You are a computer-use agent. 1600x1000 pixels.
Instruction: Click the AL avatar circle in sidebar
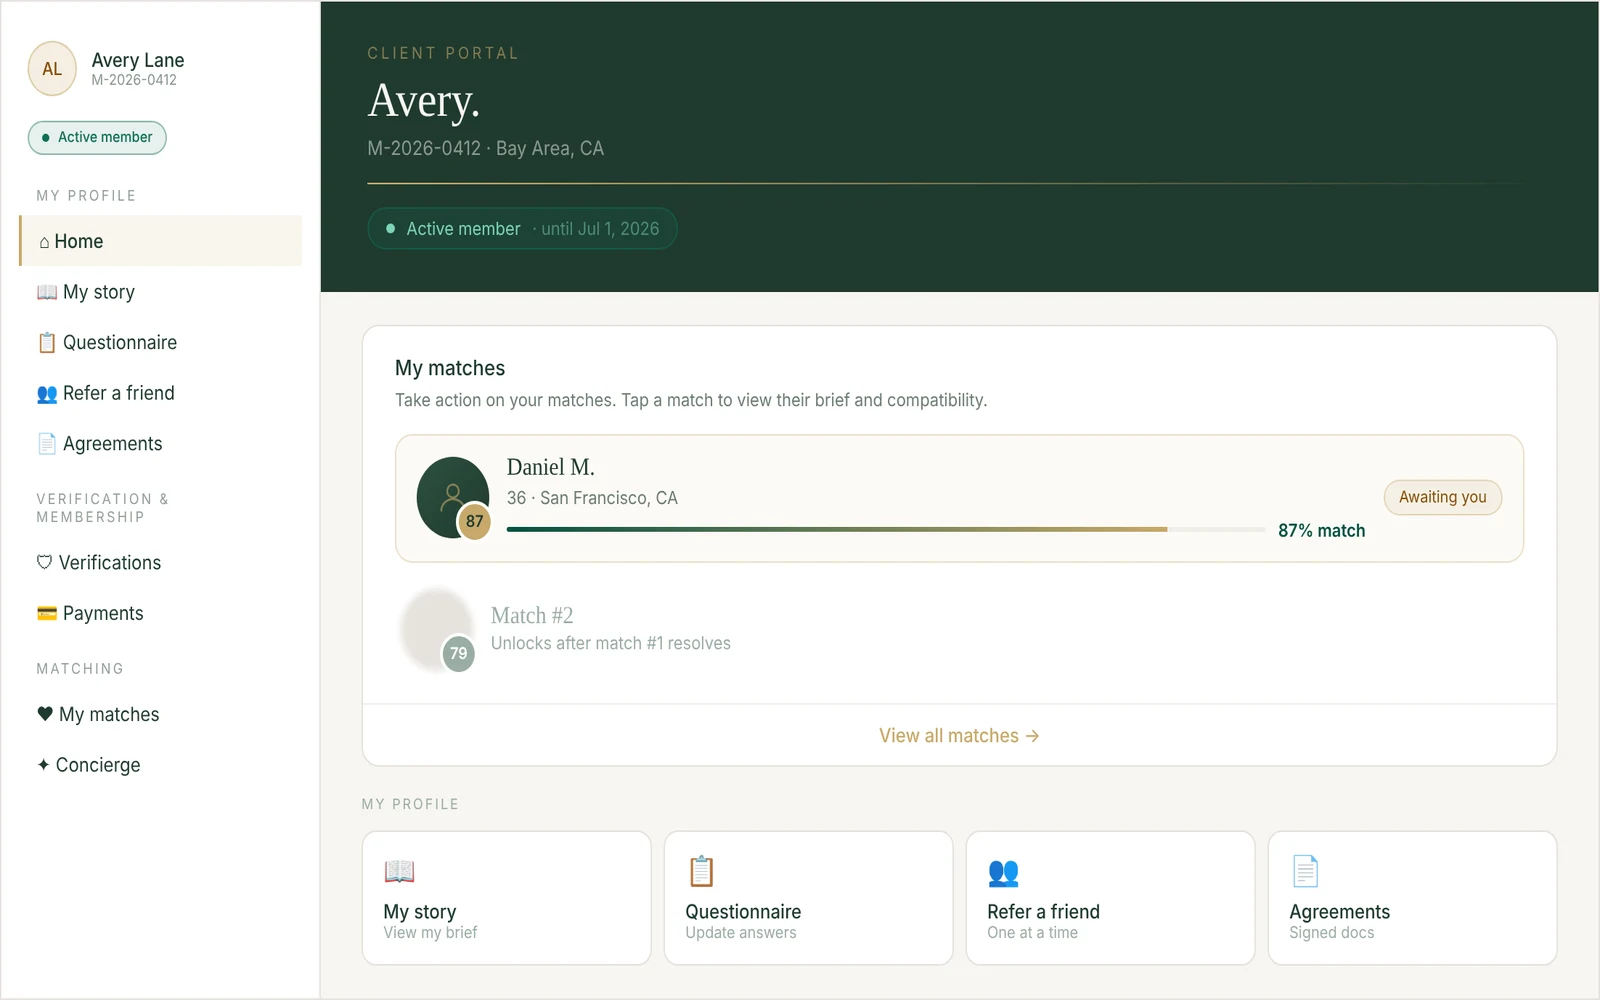(52, 69)
